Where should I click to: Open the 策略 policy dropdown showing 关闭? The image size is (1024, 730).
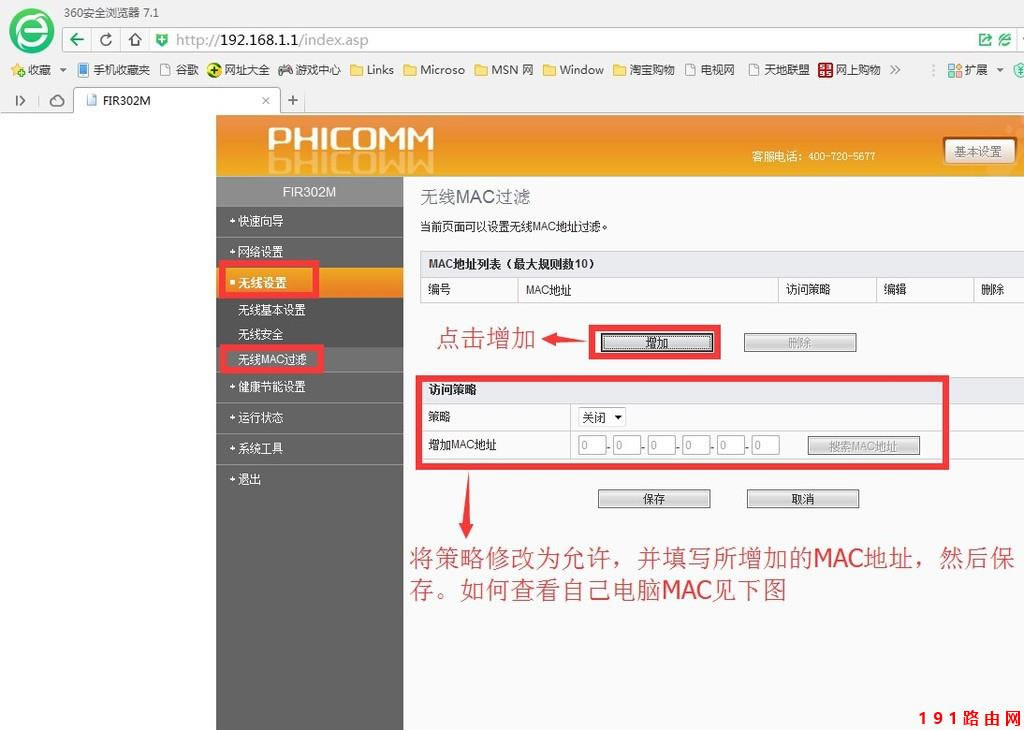[601, 417]
